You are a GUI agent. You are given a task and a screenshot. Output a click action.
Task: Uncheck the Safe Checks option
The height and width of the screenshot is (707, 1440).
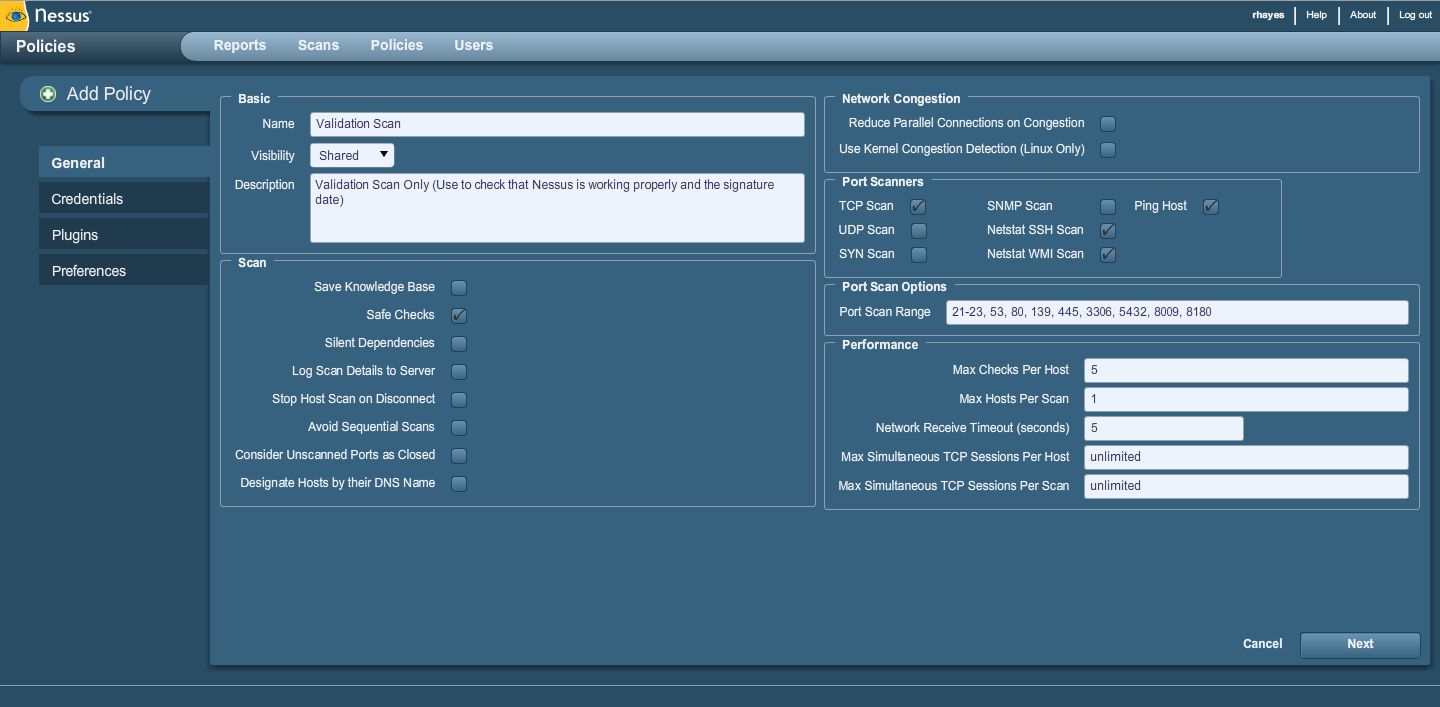point(459,316)
